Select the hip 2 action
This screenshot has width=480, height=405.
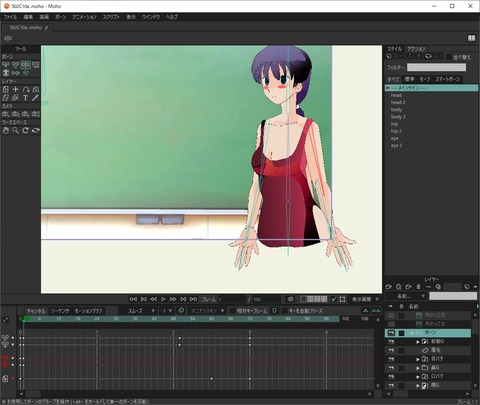click(x=396, y=131)
